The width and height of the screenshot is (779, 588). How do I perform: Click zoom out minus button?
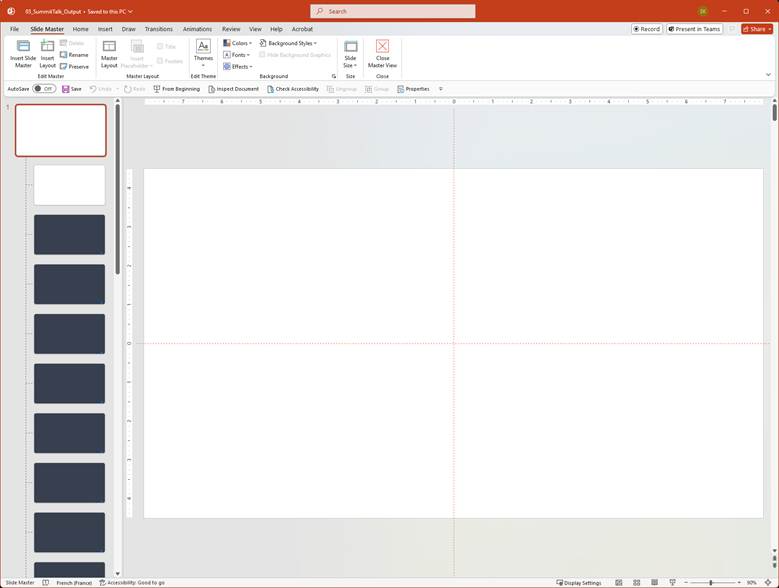coord(686,583)
